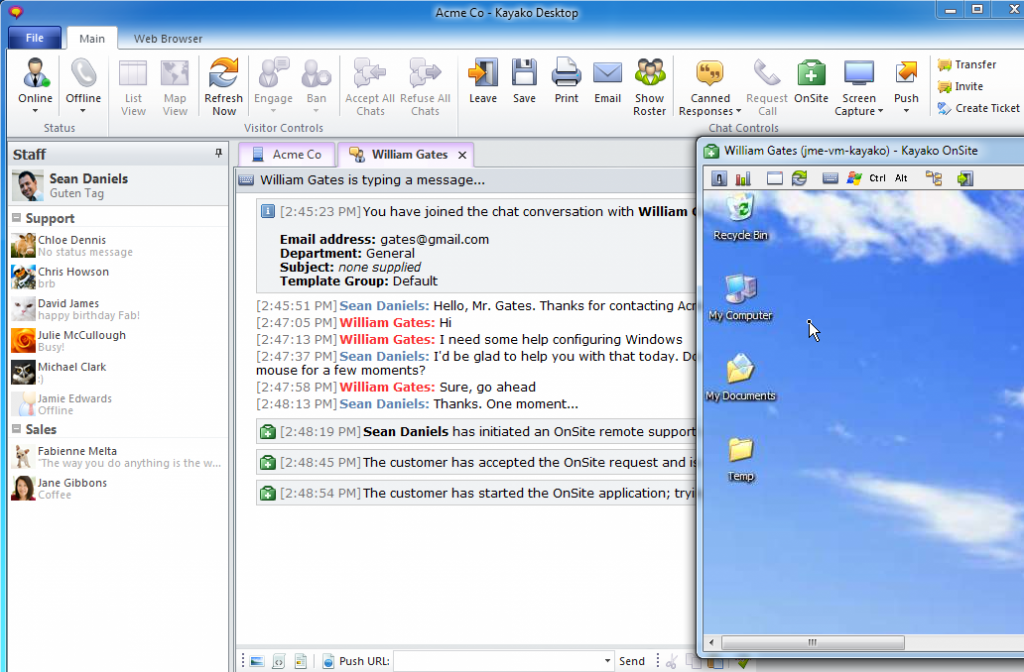Click Show Roster

pos(649,87)
